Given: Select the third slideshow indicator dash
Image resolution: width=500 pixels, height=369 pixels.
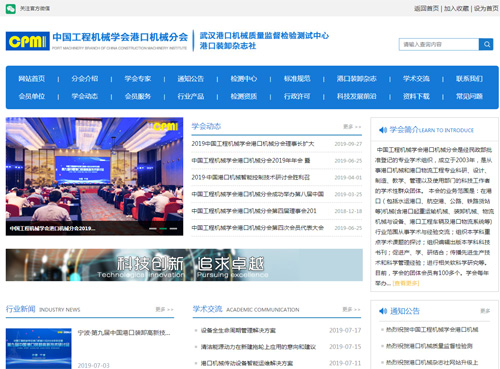Looking at the screenshot, I should (173, 229).
